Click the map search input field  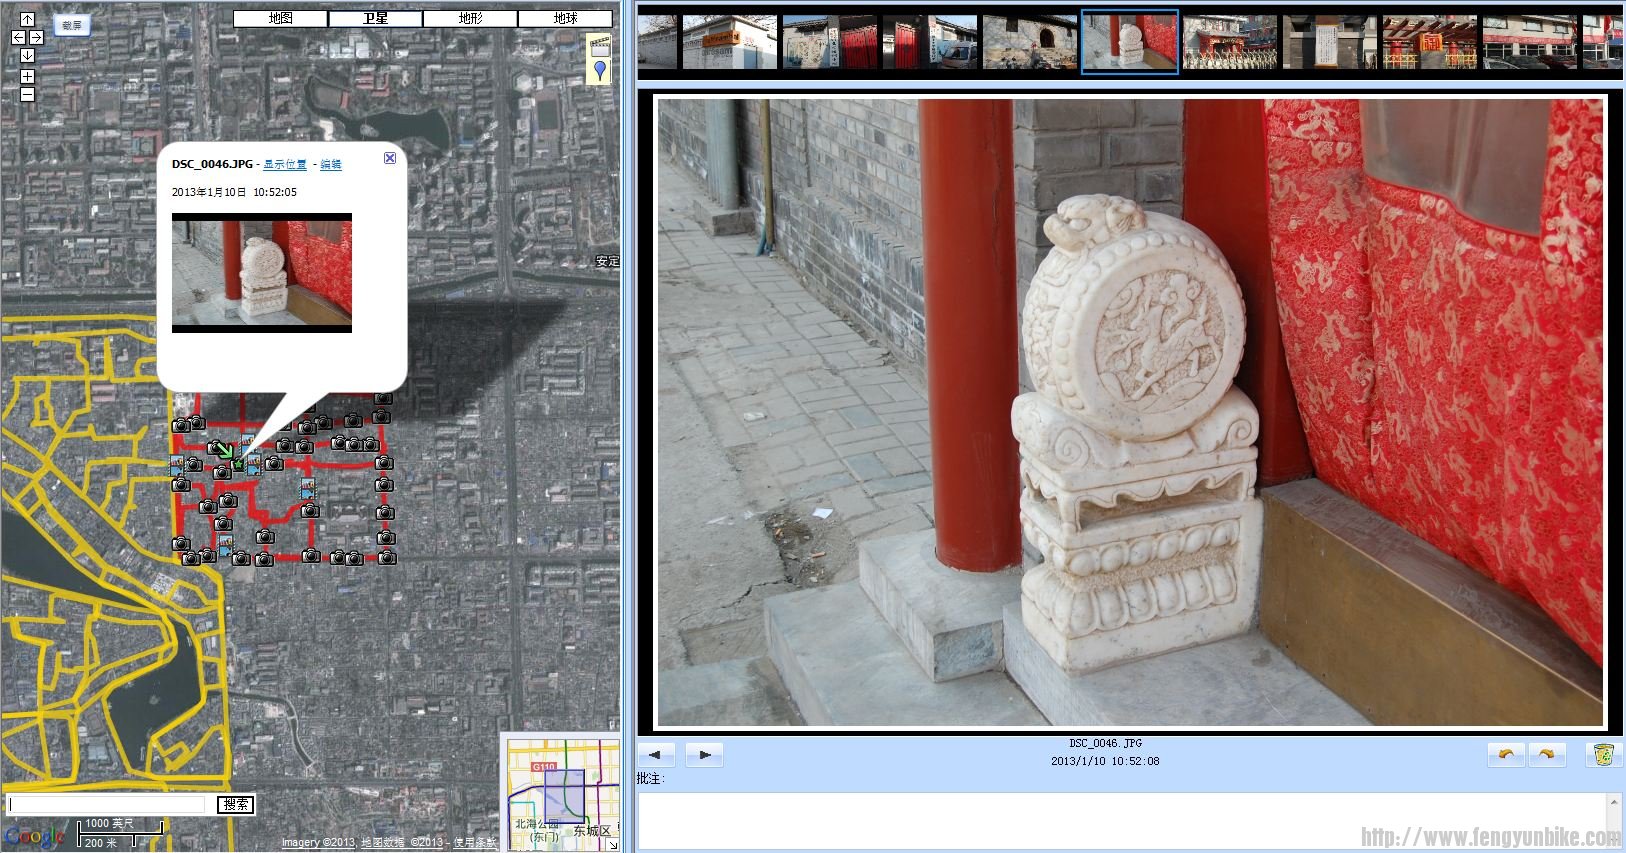tap(108, 805)
